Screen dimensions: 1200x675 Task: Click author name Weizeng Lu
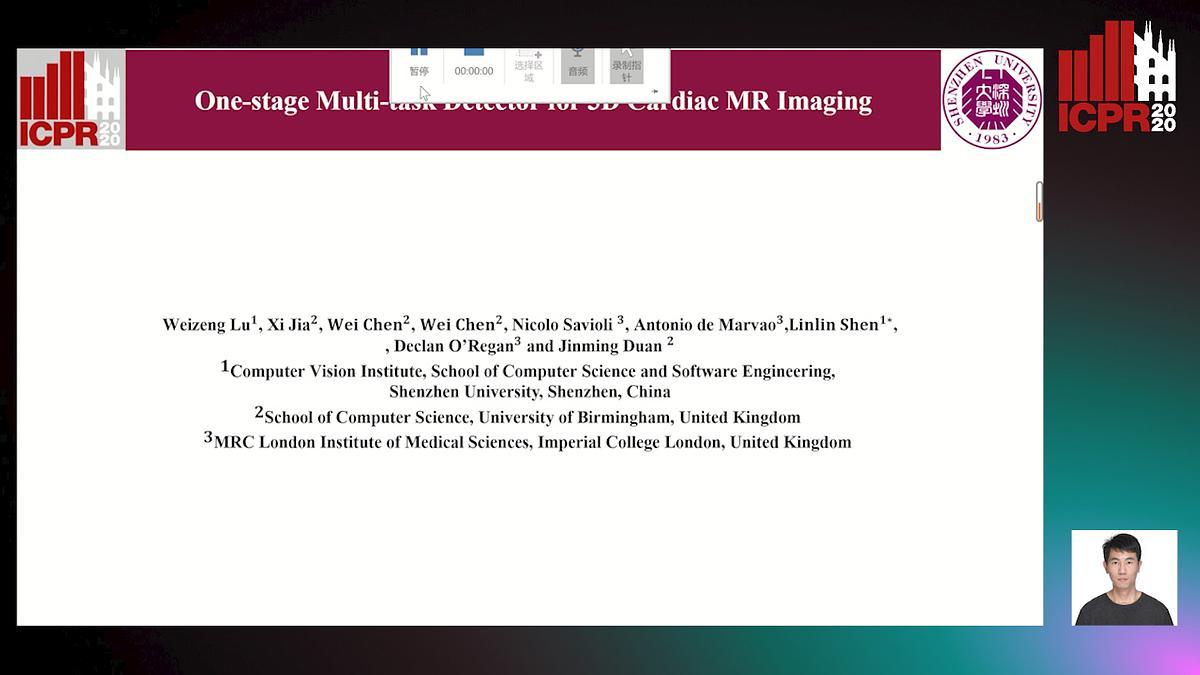tap(206, 324)
